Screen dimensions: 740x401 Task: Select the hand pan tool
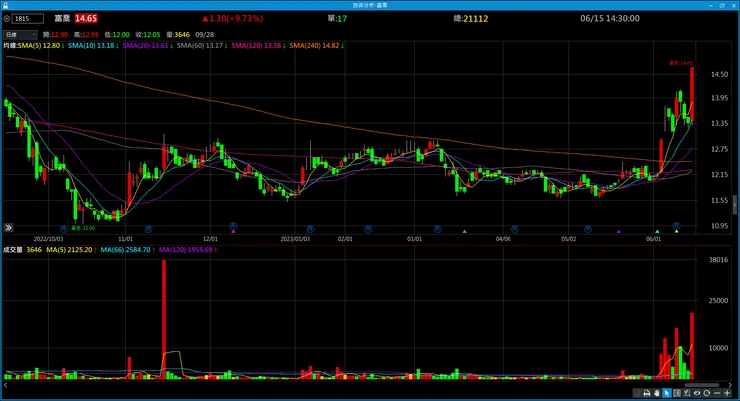656,393
